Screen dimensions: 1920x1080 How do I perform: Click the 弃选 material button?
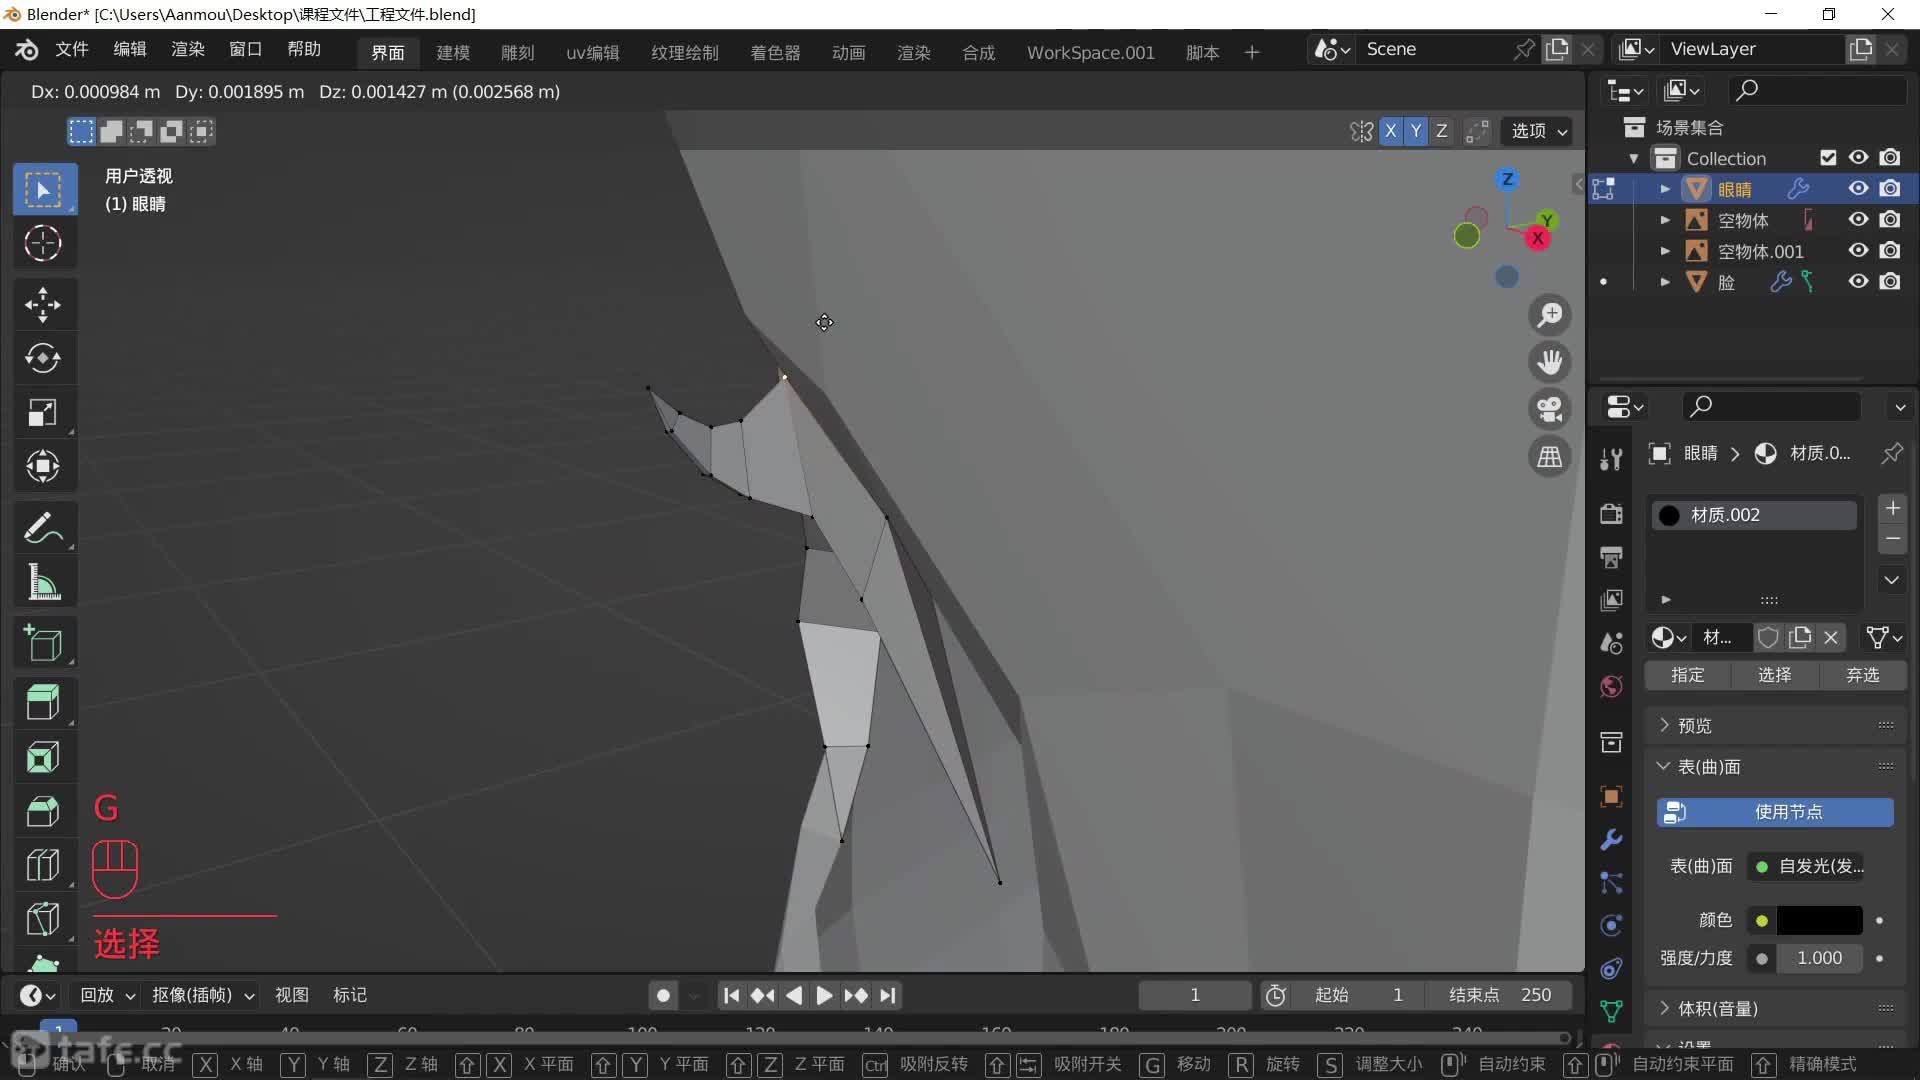tap(1863, 675)
